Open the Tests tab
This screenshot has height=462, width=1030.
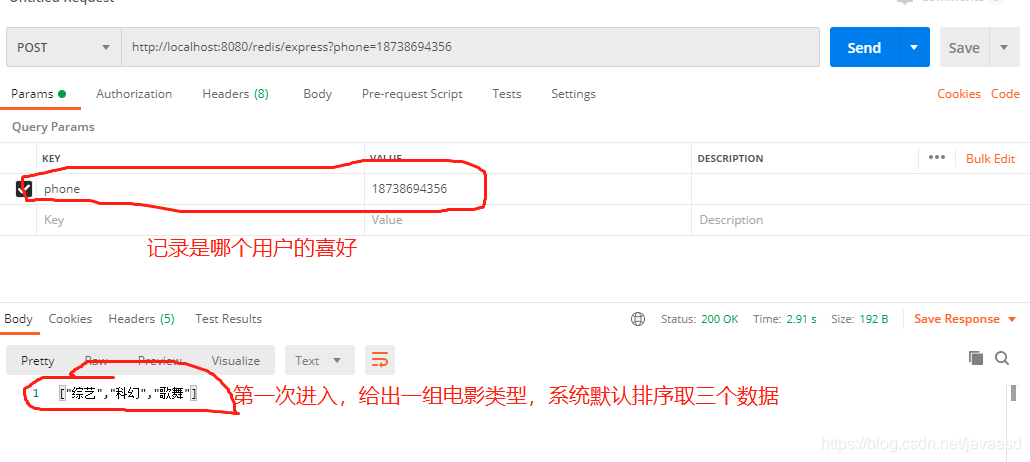coord(506,94)
